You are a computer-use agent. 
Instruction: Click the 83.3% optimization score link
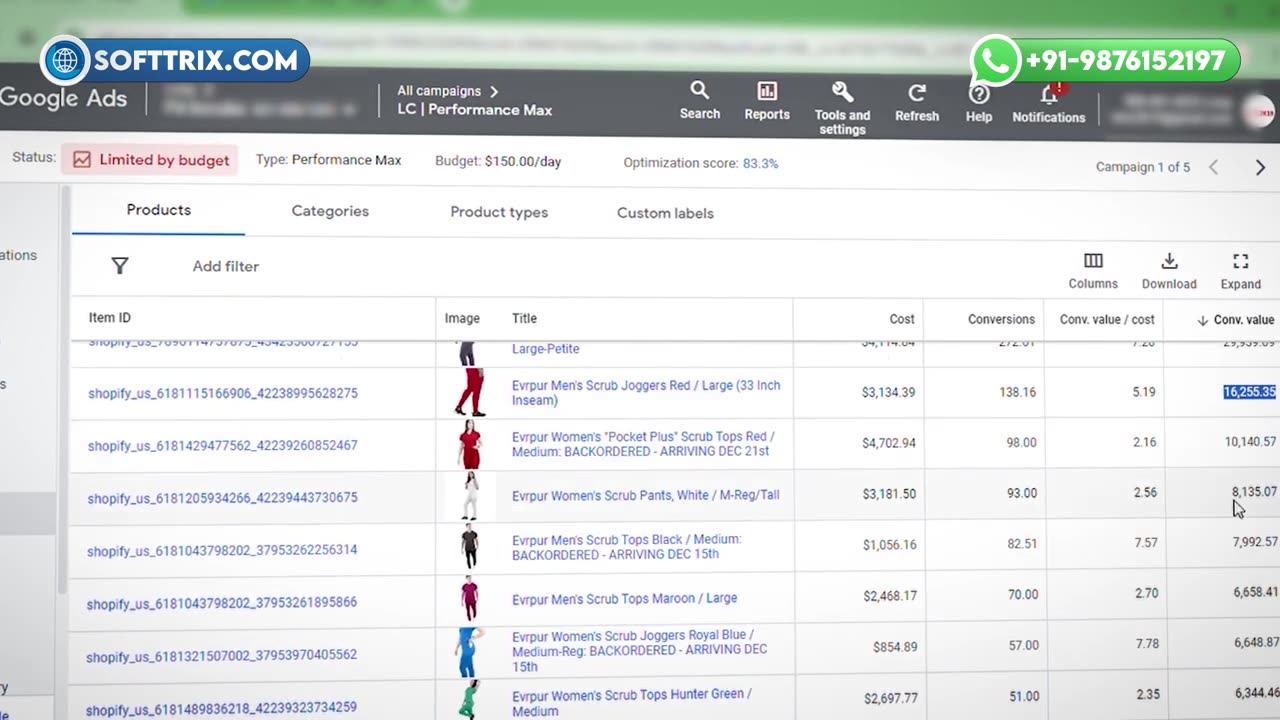(x=760, y=163)
